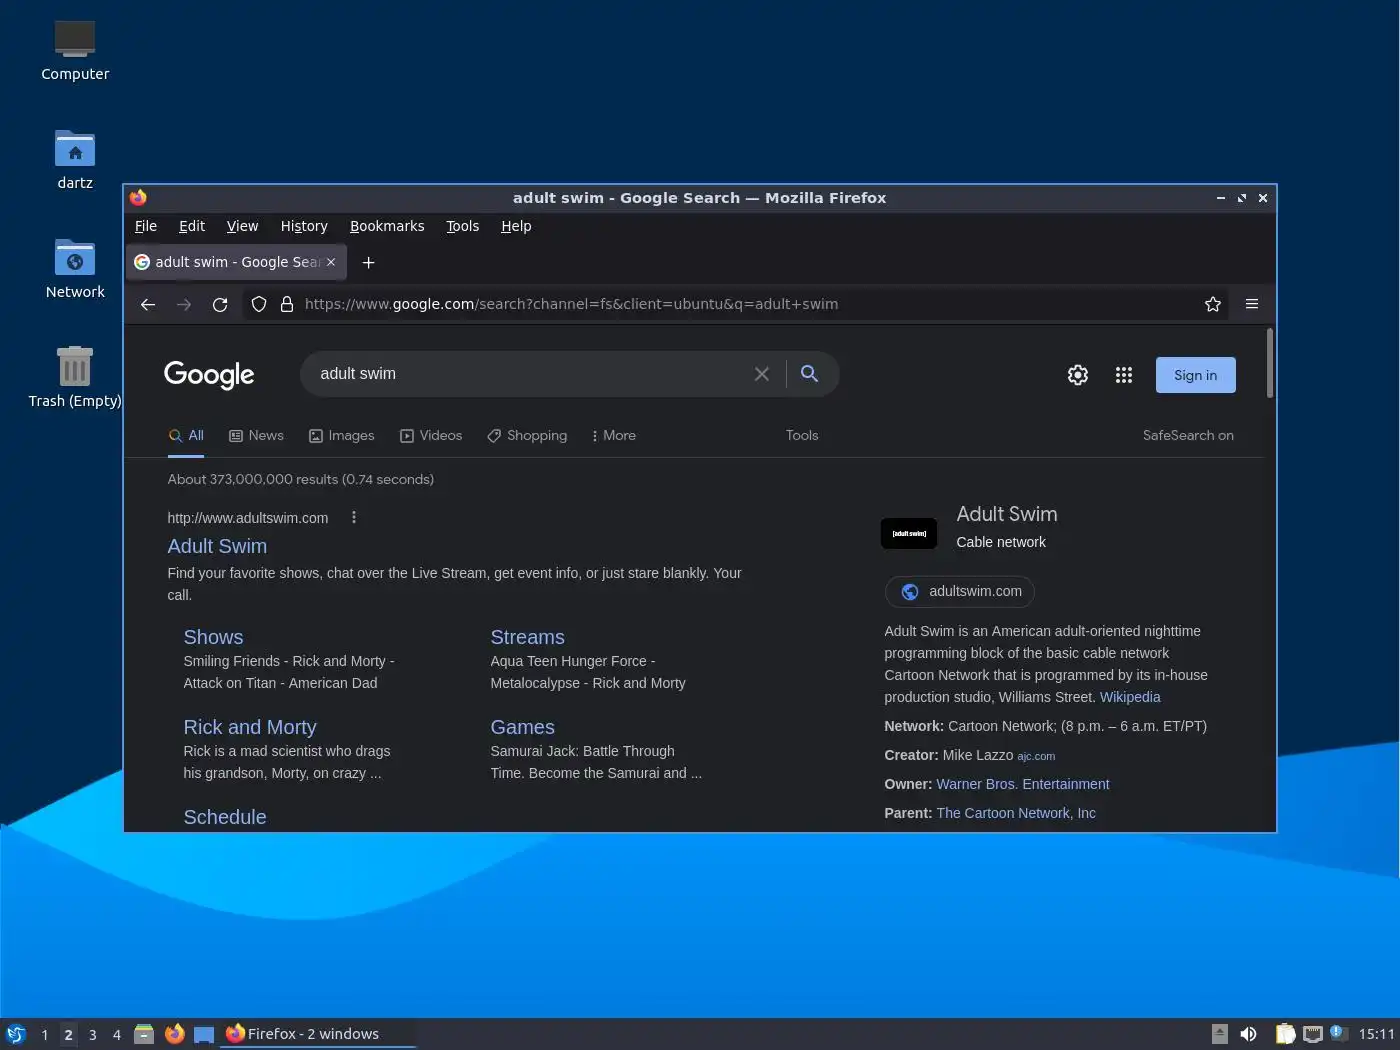Open the volume control in the tray

(1248, 1034)
